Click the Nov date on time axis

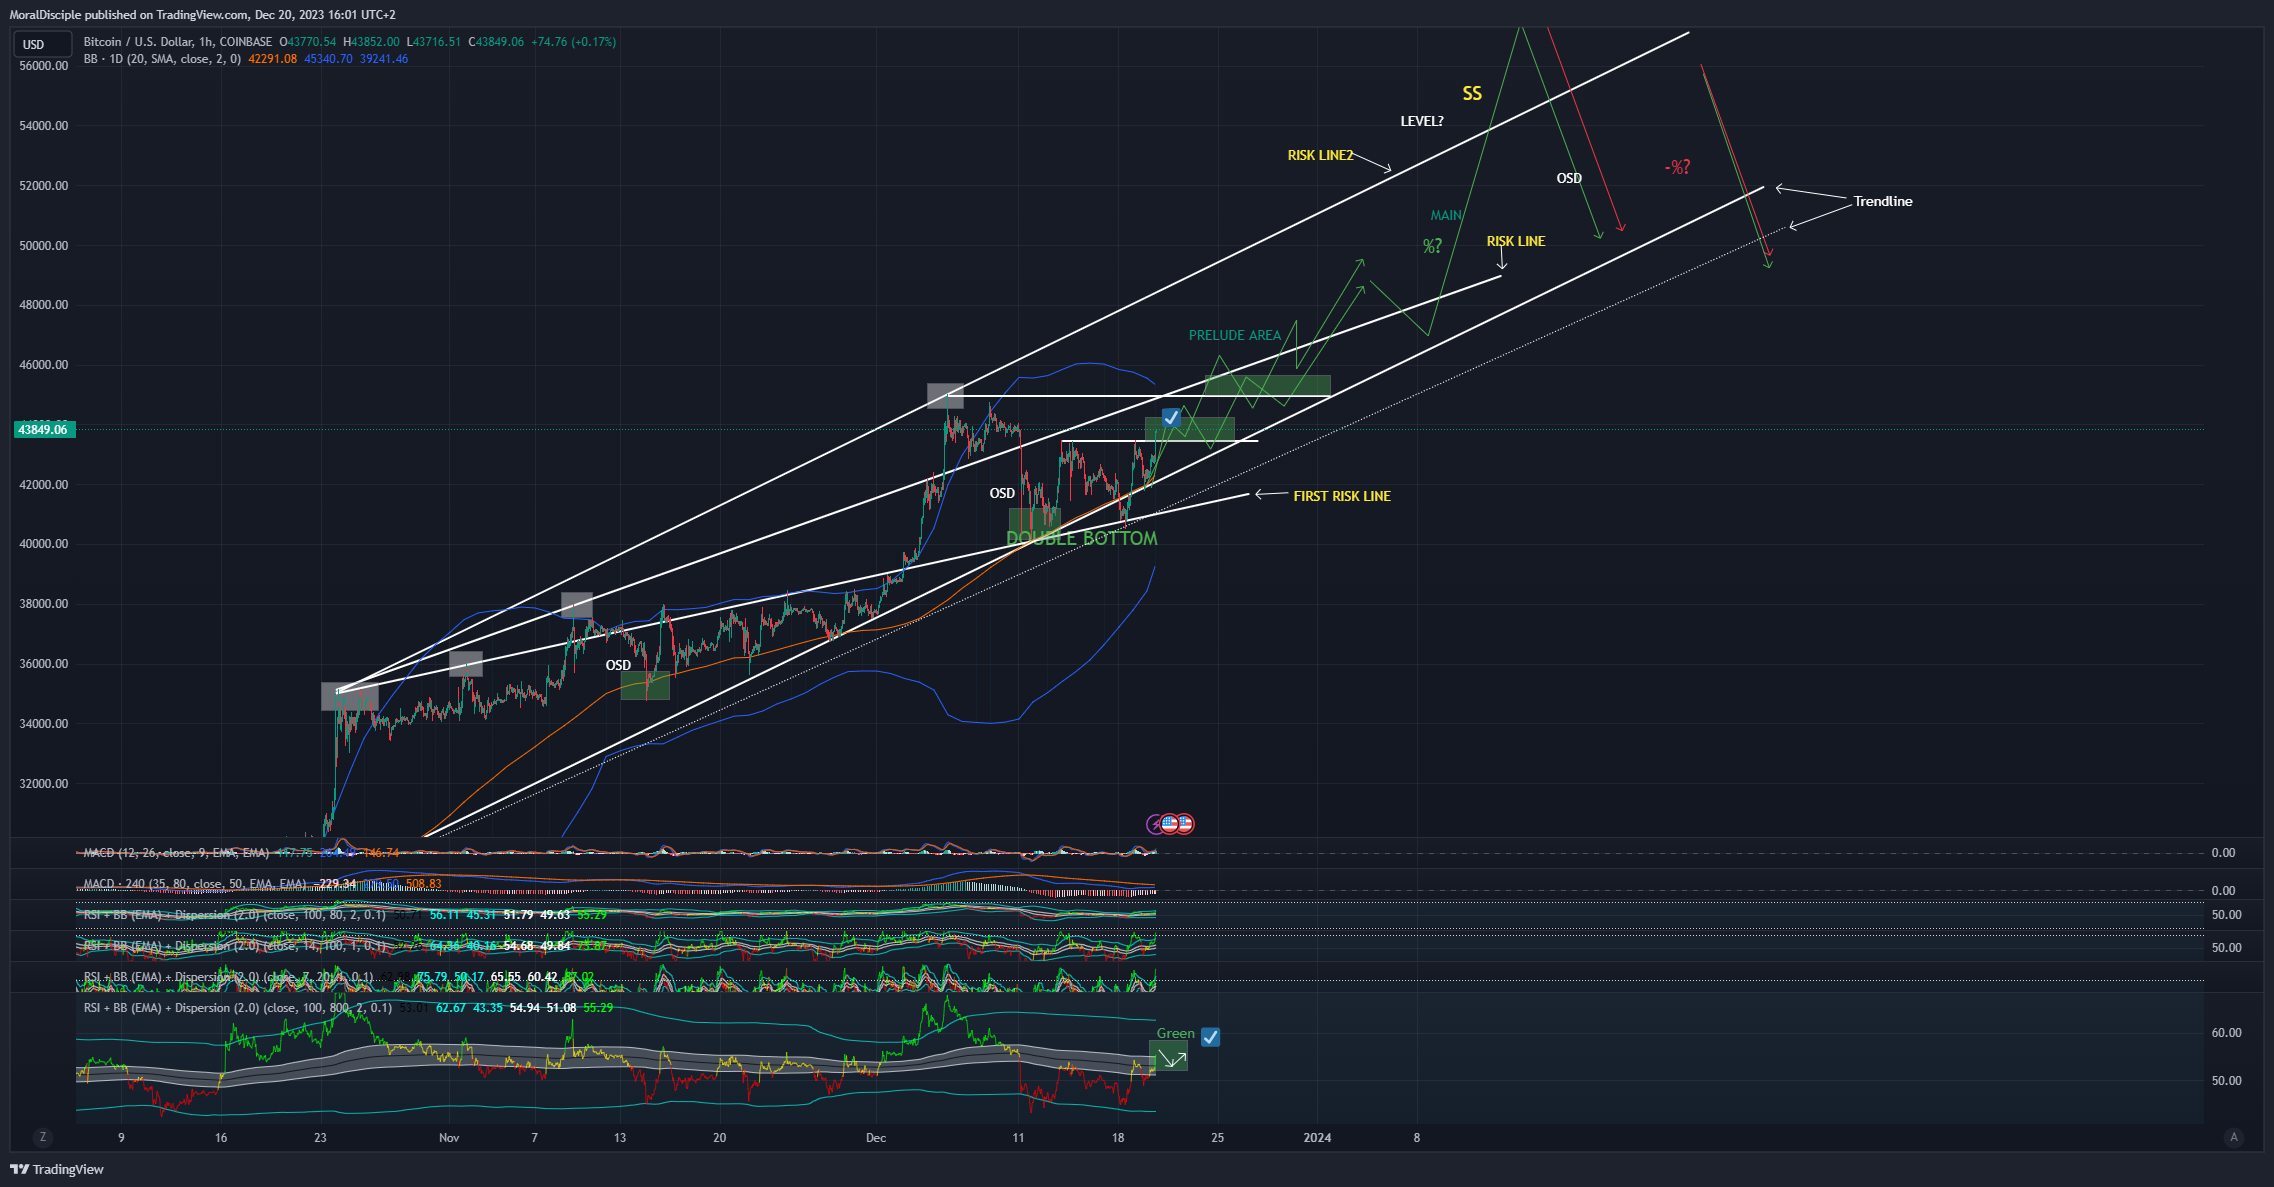click(x=449, y=1138)
